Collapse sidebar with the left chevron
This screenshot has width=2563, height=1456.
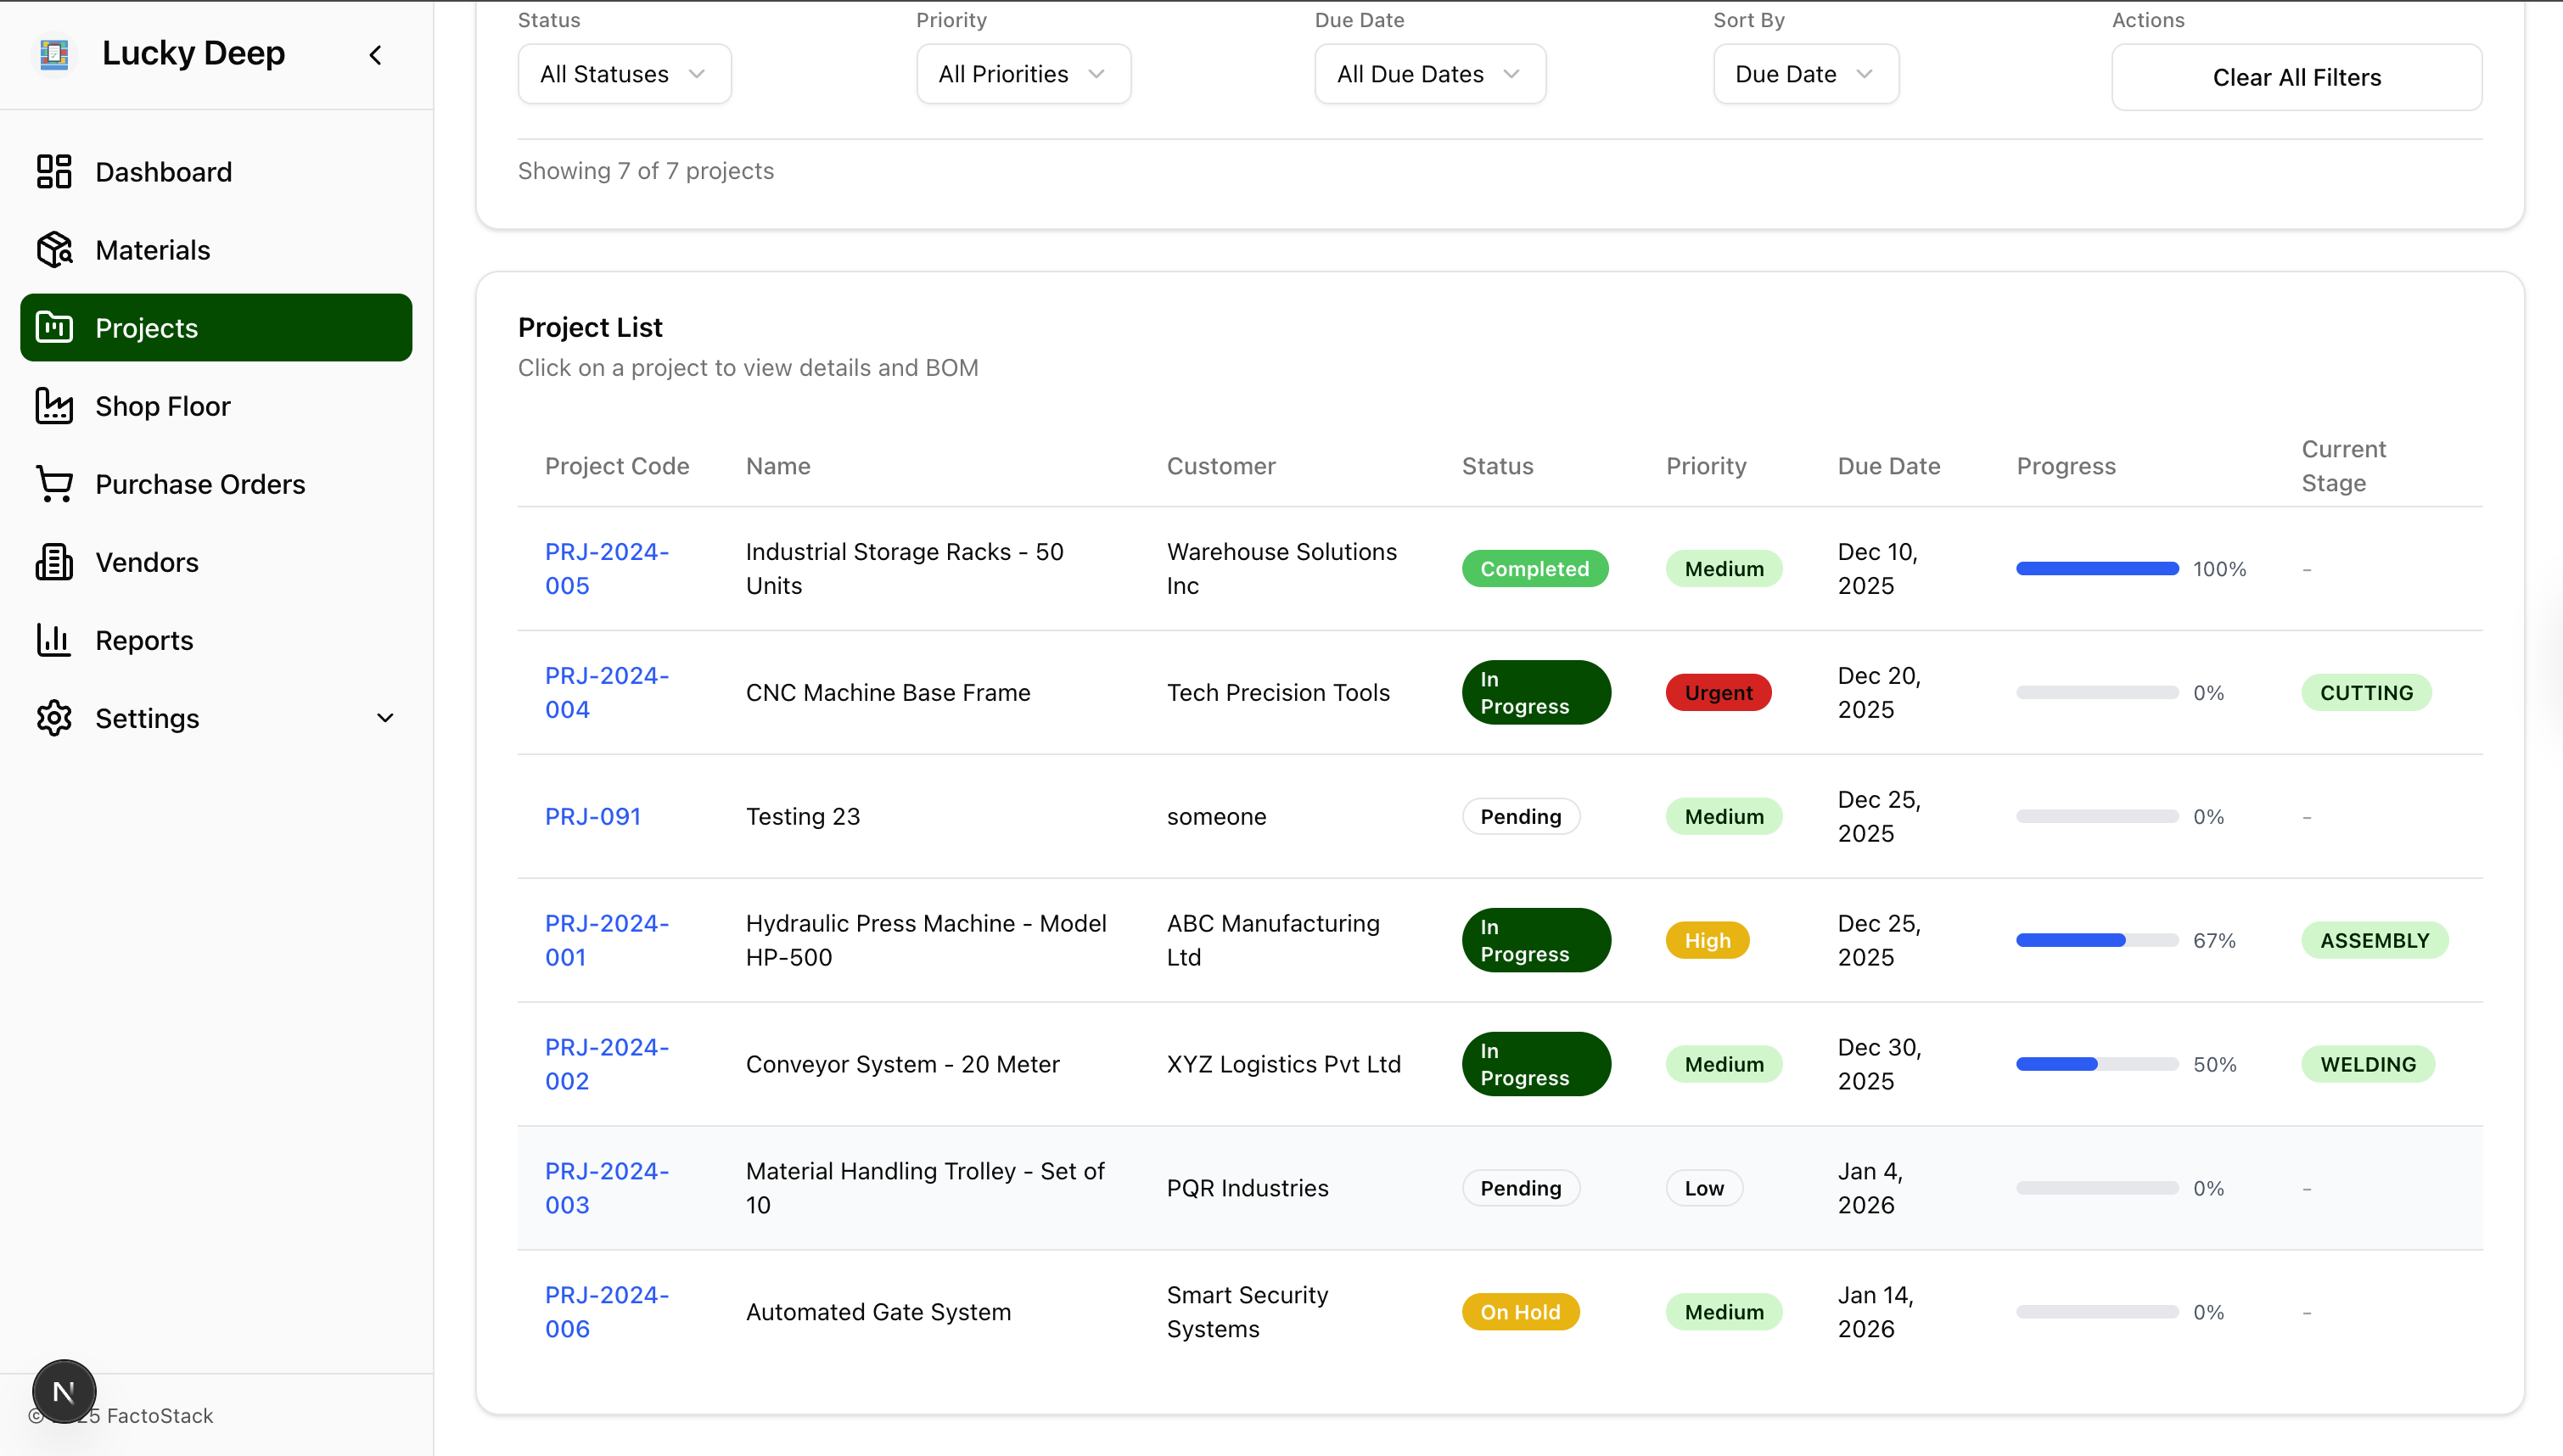(376, 55)
